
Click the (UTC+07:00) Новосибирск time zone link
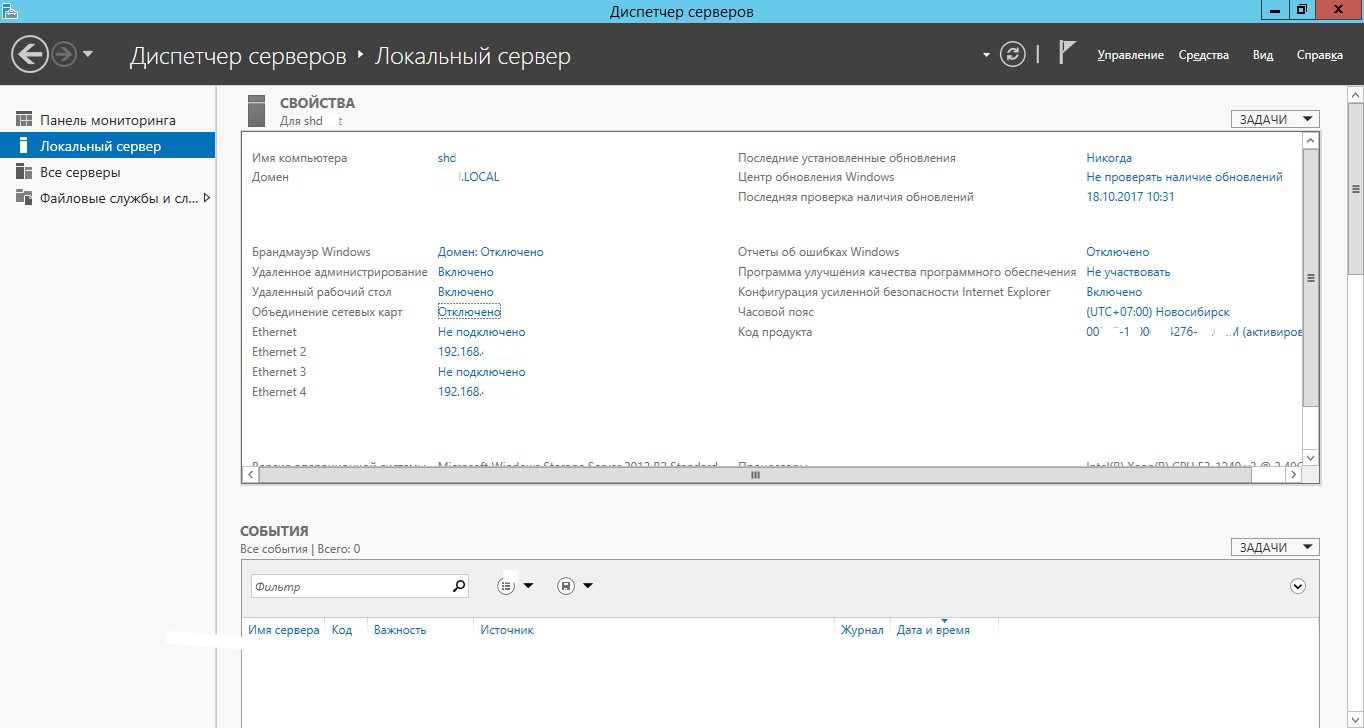tap(1158, 312)
